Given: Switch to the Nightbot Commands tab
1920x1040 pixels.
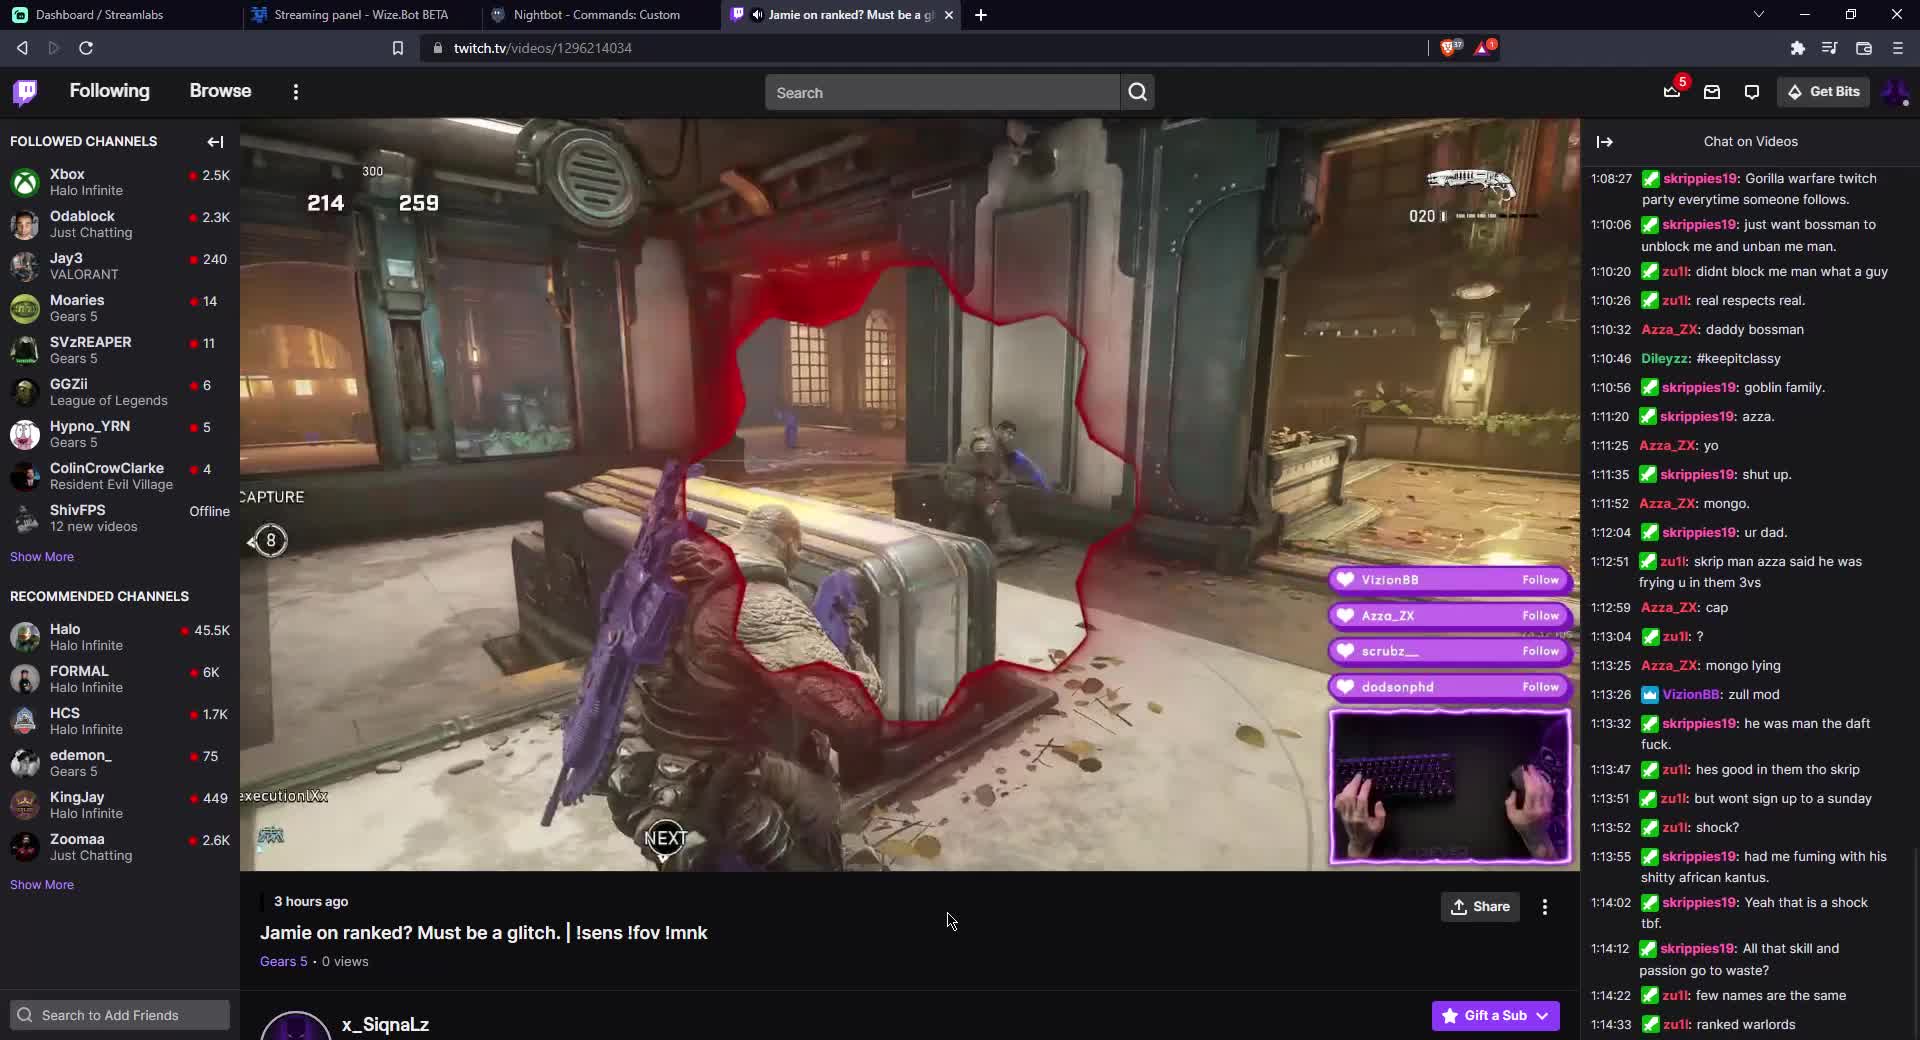Looking at the screenshot, I should tap(596, 15).
